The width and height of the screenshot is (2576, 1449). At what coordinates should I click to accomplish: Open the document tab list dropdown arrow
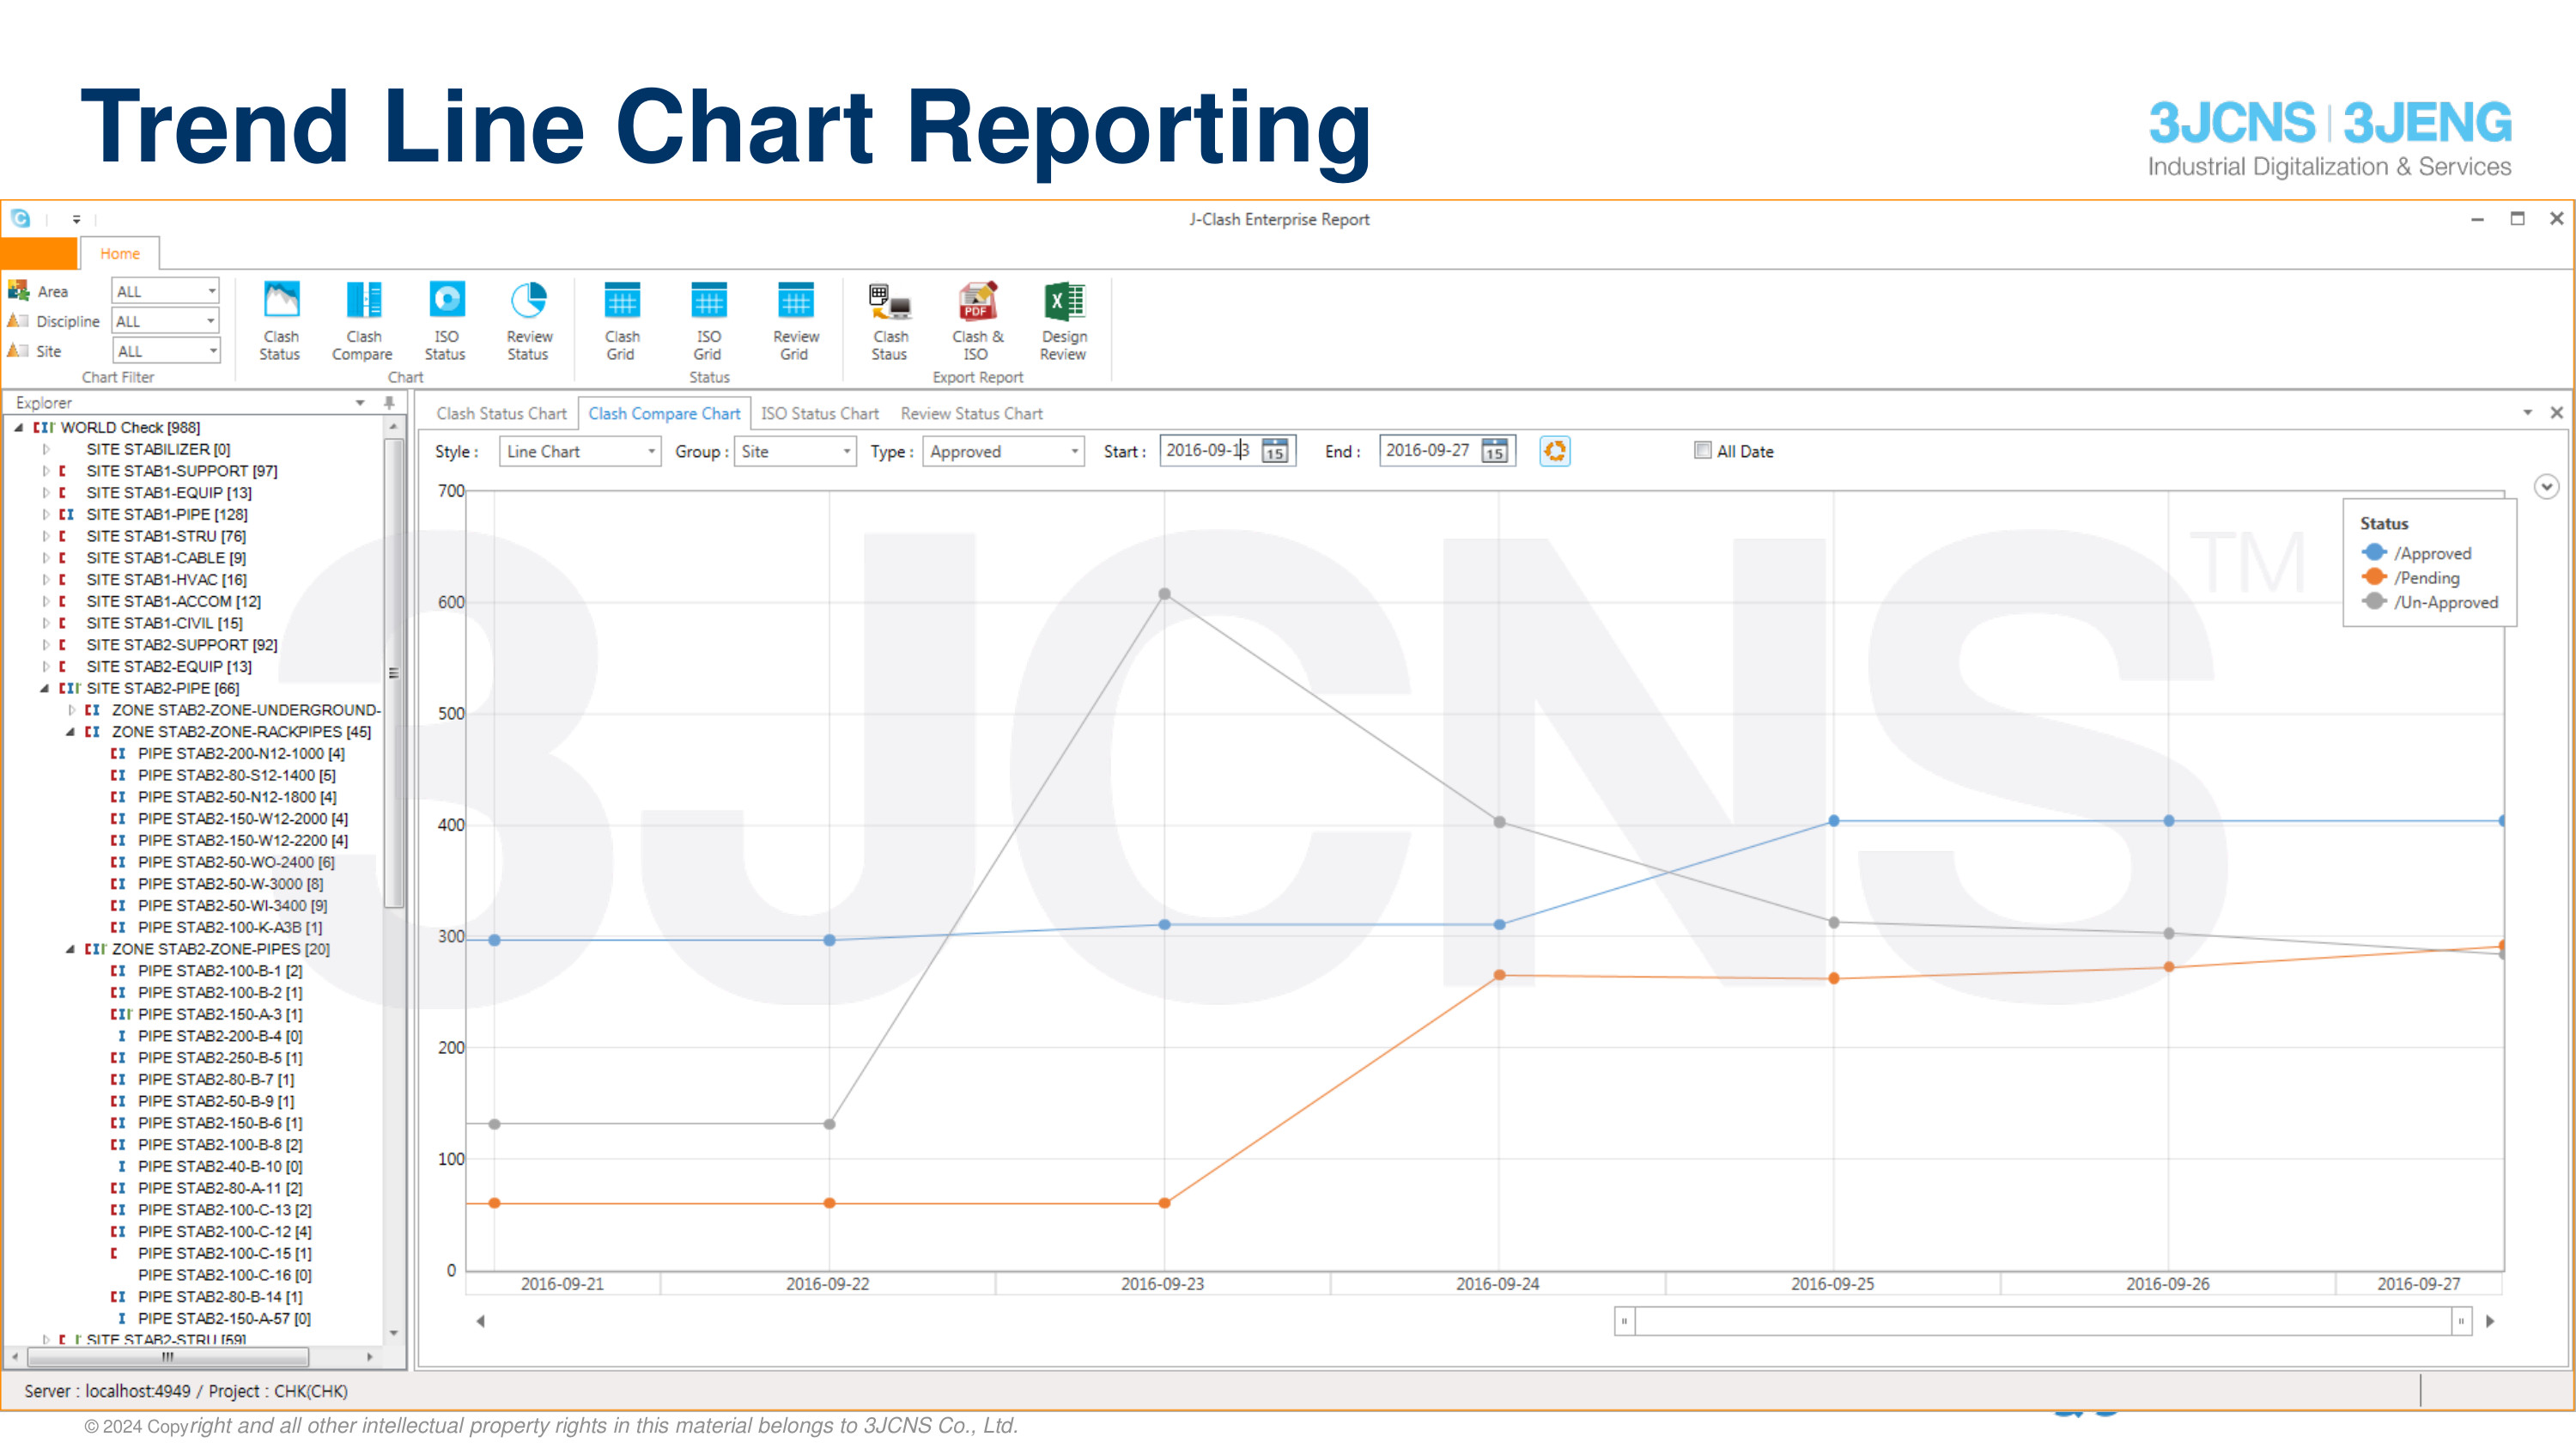pos(2527,412)
